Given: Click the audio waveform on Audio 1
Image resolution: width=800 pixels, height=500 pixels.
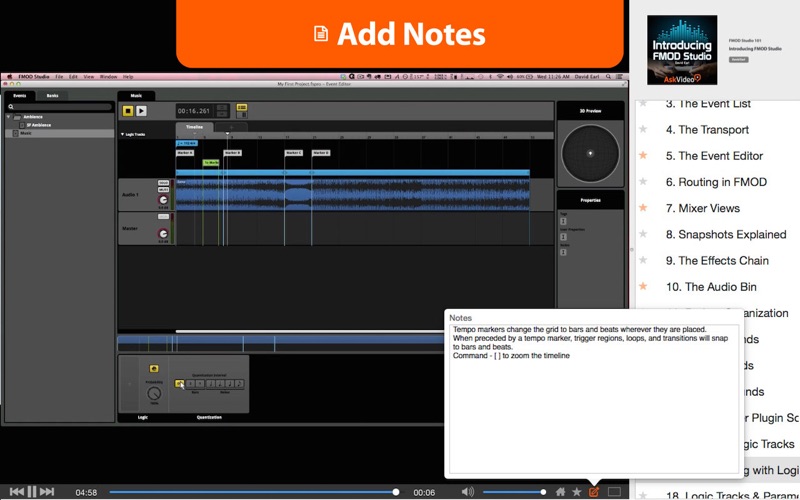Looking at the screenshot, I should tap(353, 194).
